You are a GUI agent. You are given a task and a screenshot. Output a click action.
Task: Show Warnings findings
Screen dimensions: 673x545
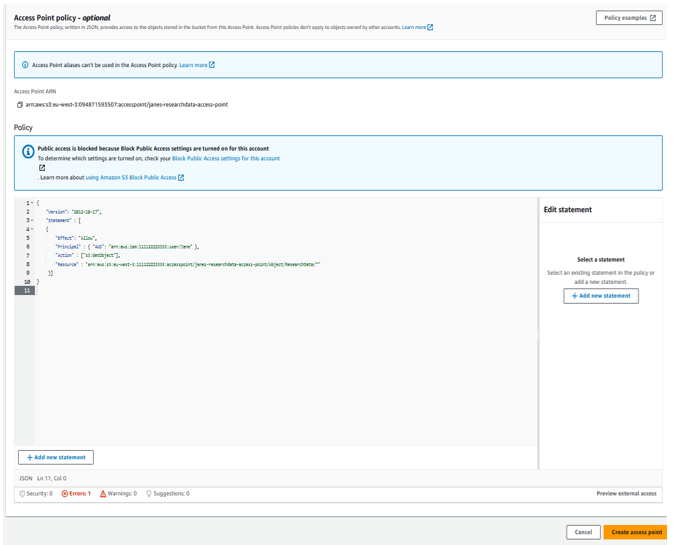(x=118, y=494)
